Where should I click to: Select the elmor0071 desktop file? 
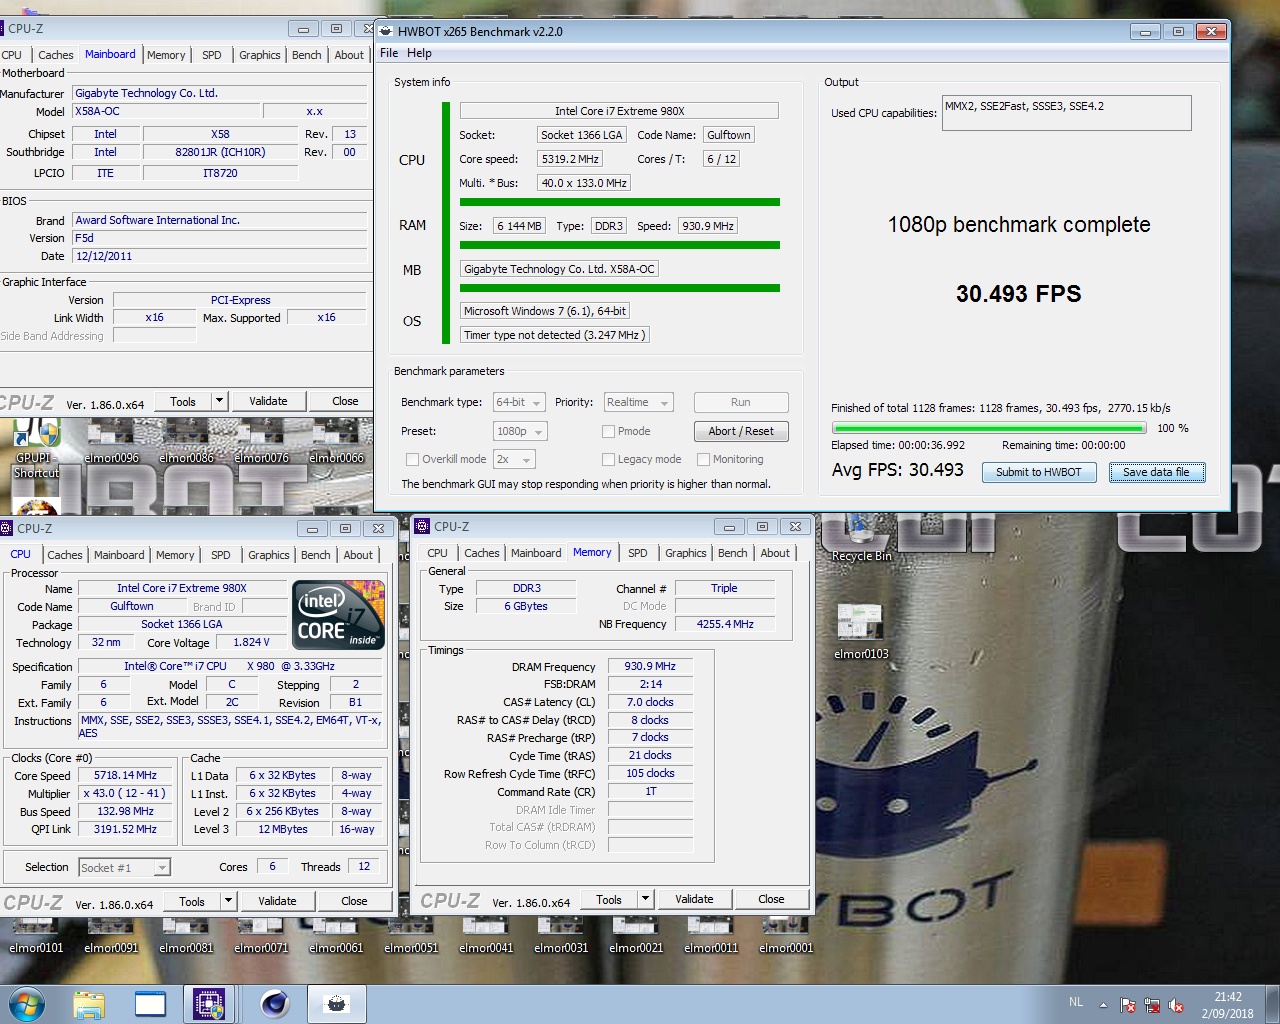pyautogui.click(x=261, y=935)
